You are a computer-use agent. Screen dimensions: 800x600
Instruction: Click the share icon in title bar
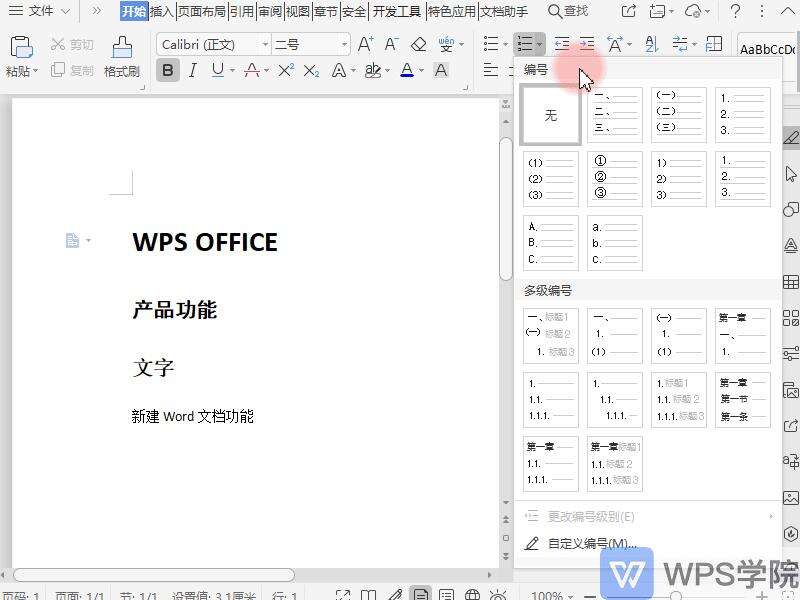coord(629,11)
